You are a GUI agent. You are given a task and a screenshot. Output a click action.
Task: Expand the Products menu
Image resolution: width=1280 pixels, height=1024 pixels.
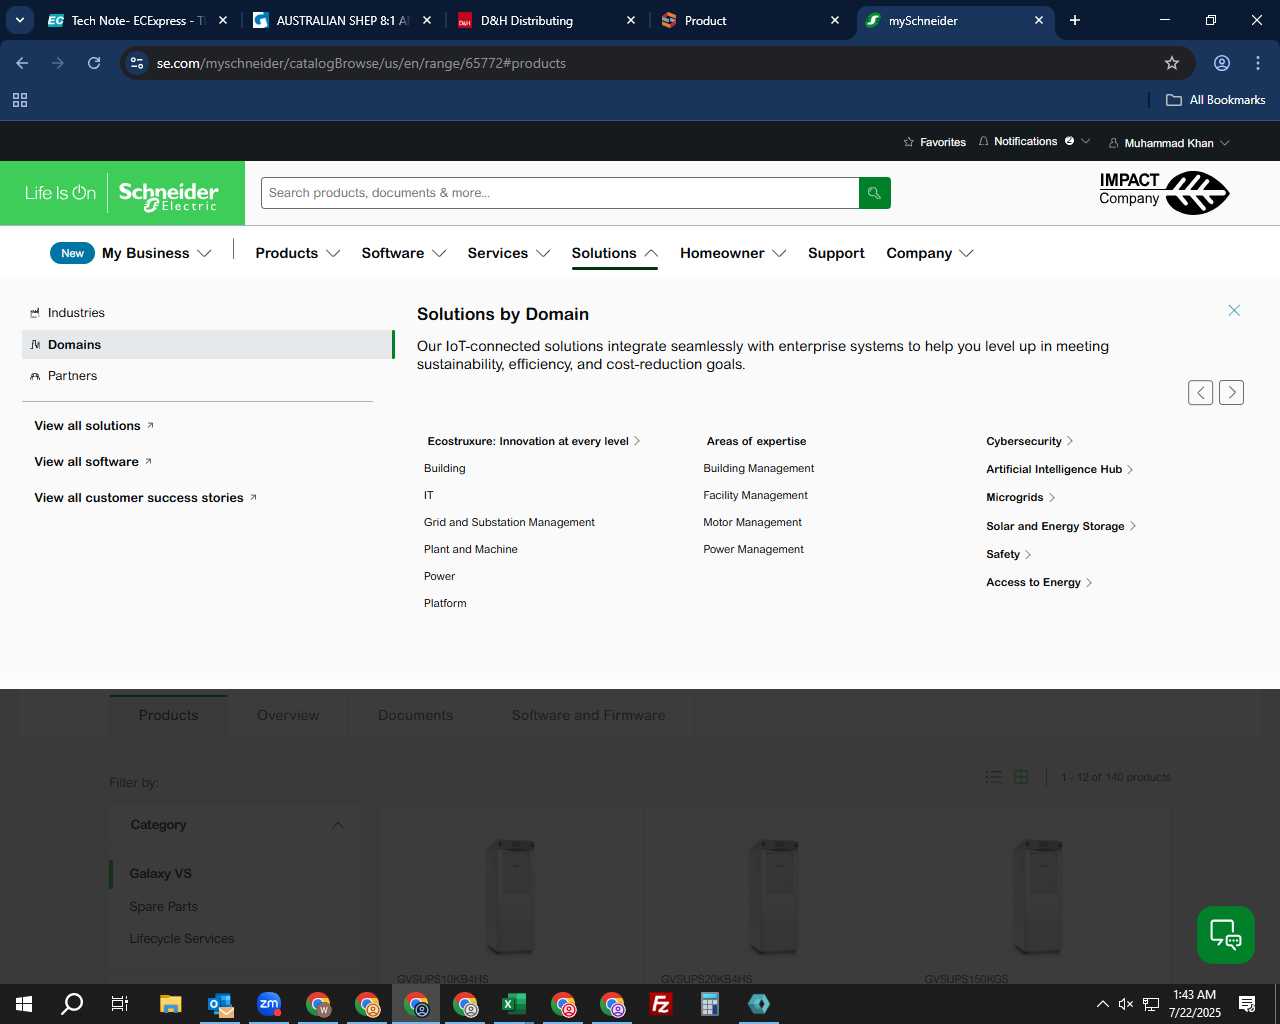(298, 253)
